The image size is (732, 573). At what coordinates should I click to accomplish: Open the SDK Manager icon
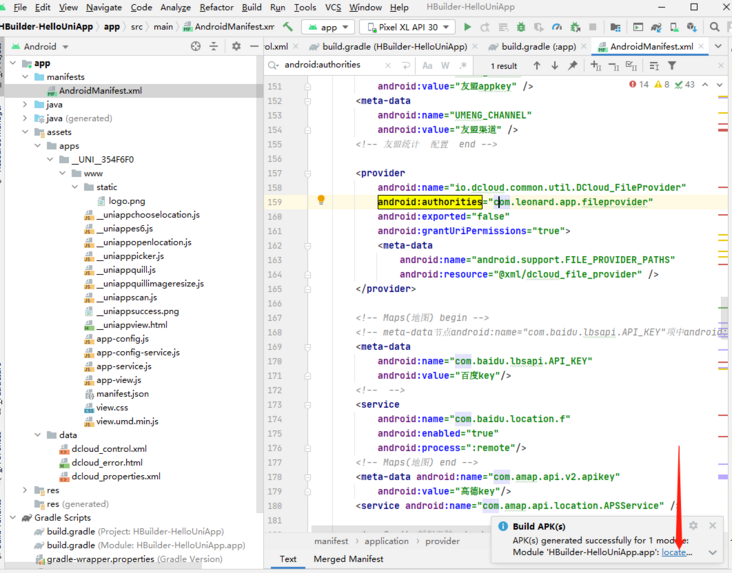click(692, 27)
